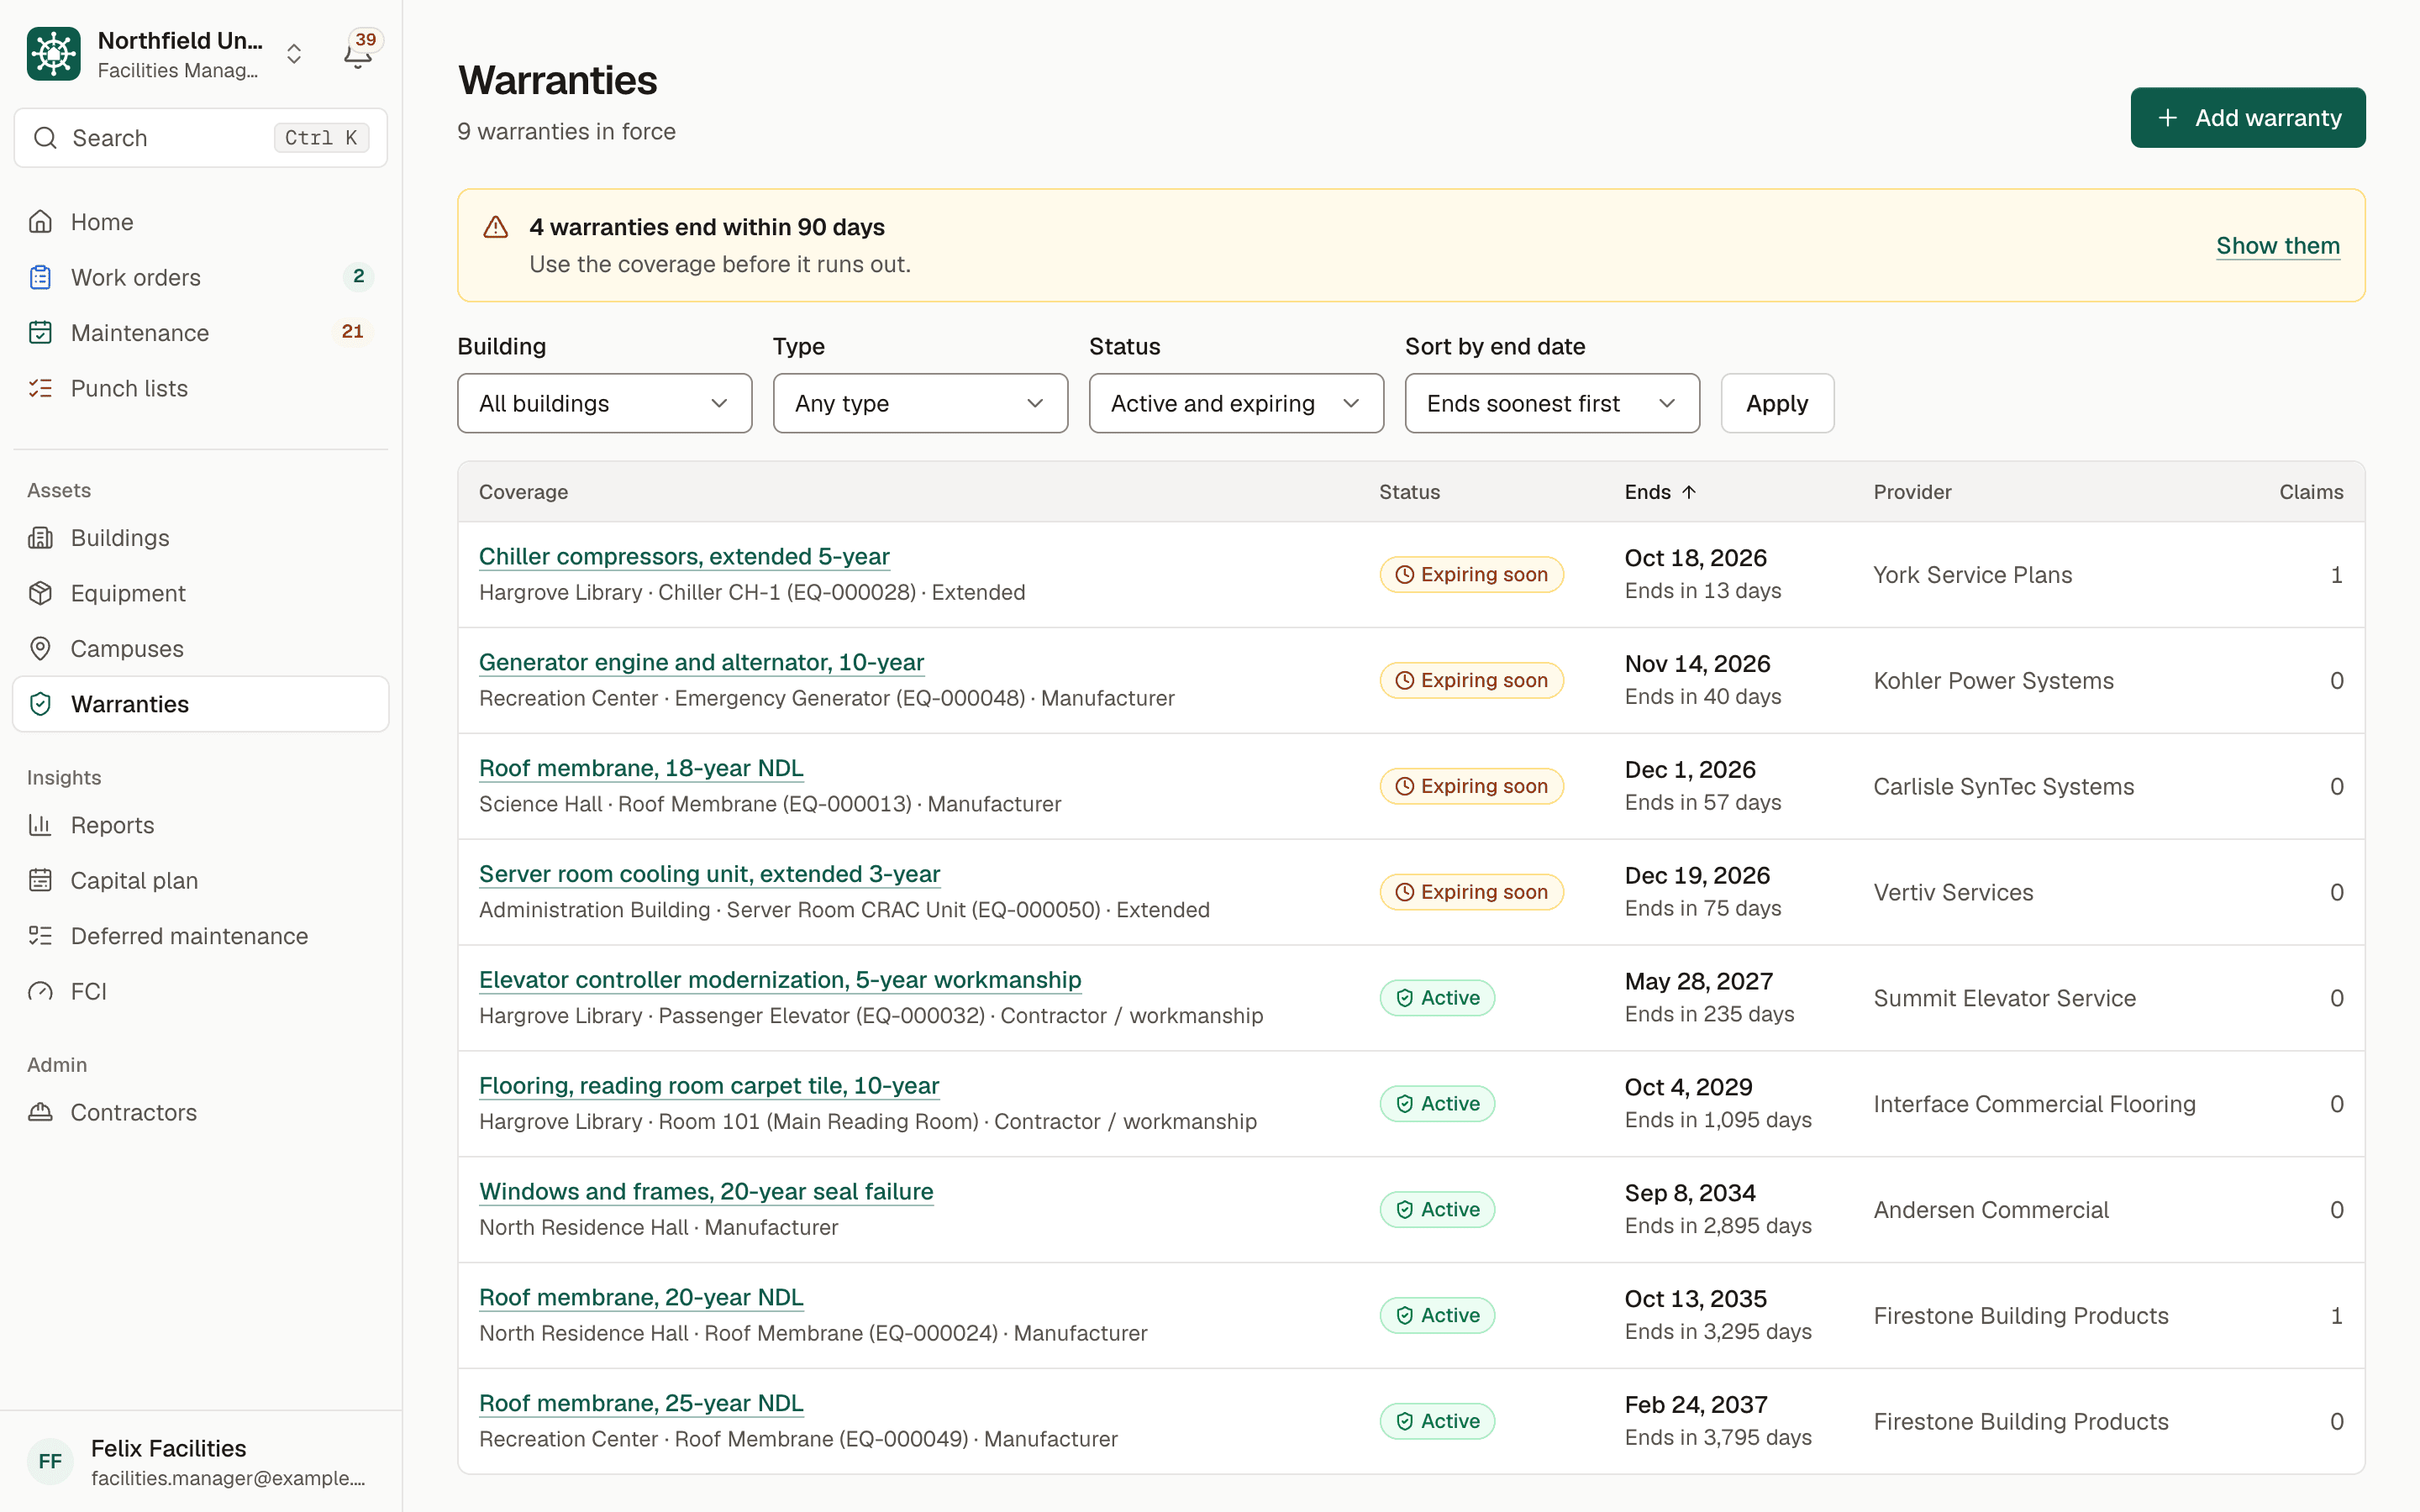Open Maintenance in the sidebar

[x=200, y=333]
